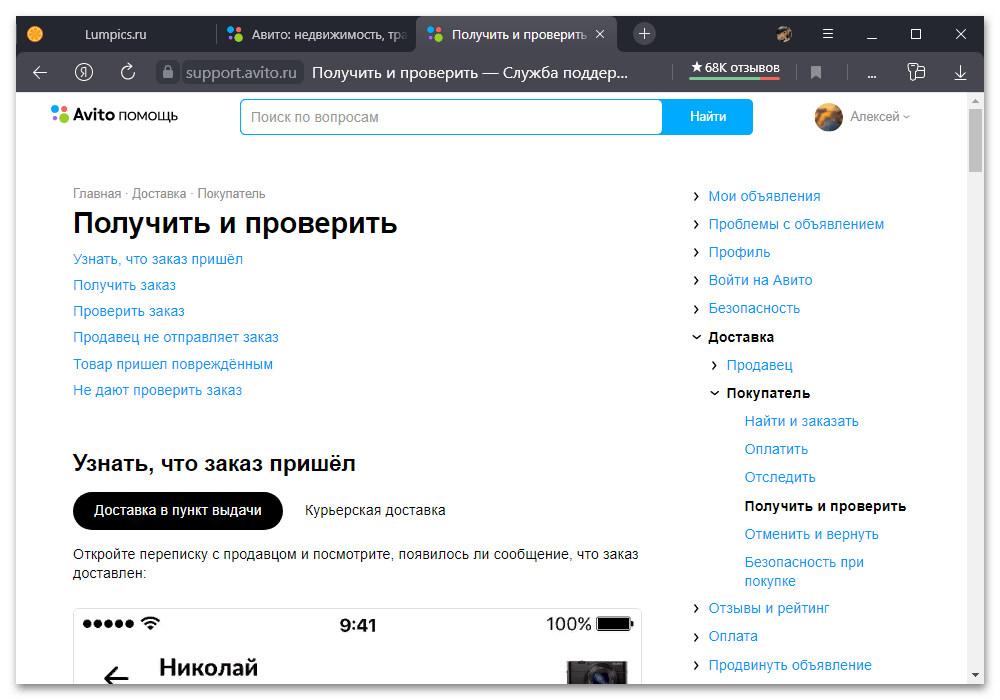Open the downloads arrow icon
The height and width of the screenshot is (700, 1000).
click(x=960, y=72)
